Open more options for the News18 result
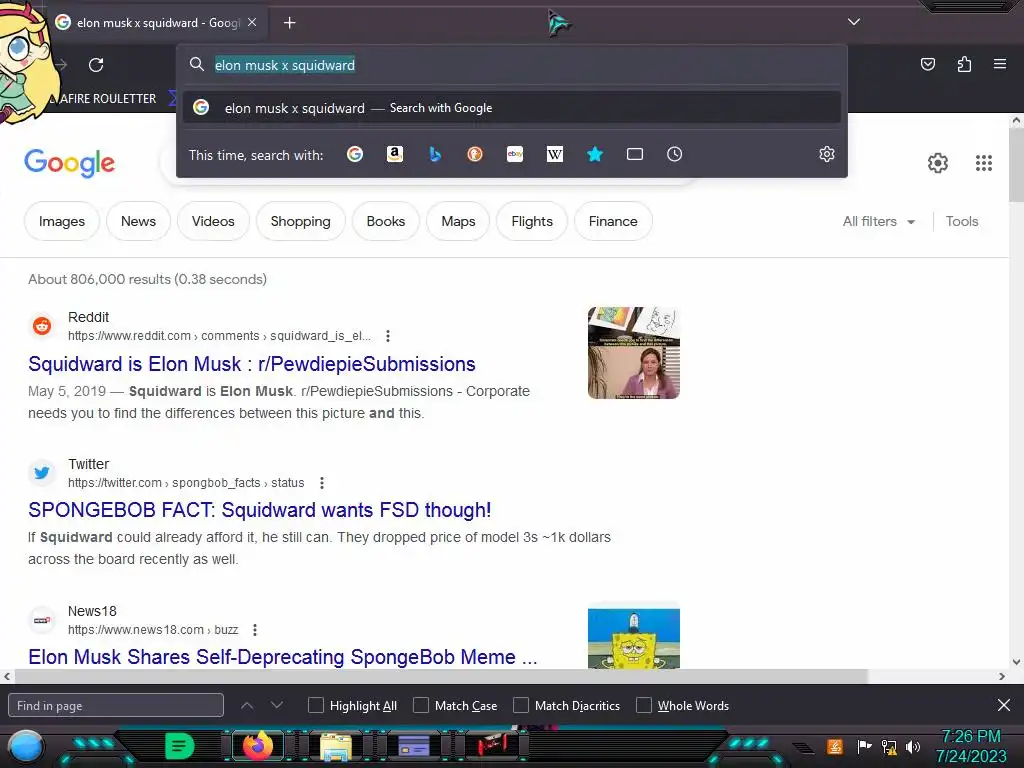1024x768 pixels. pyautogui.click(x=255, y=630)
